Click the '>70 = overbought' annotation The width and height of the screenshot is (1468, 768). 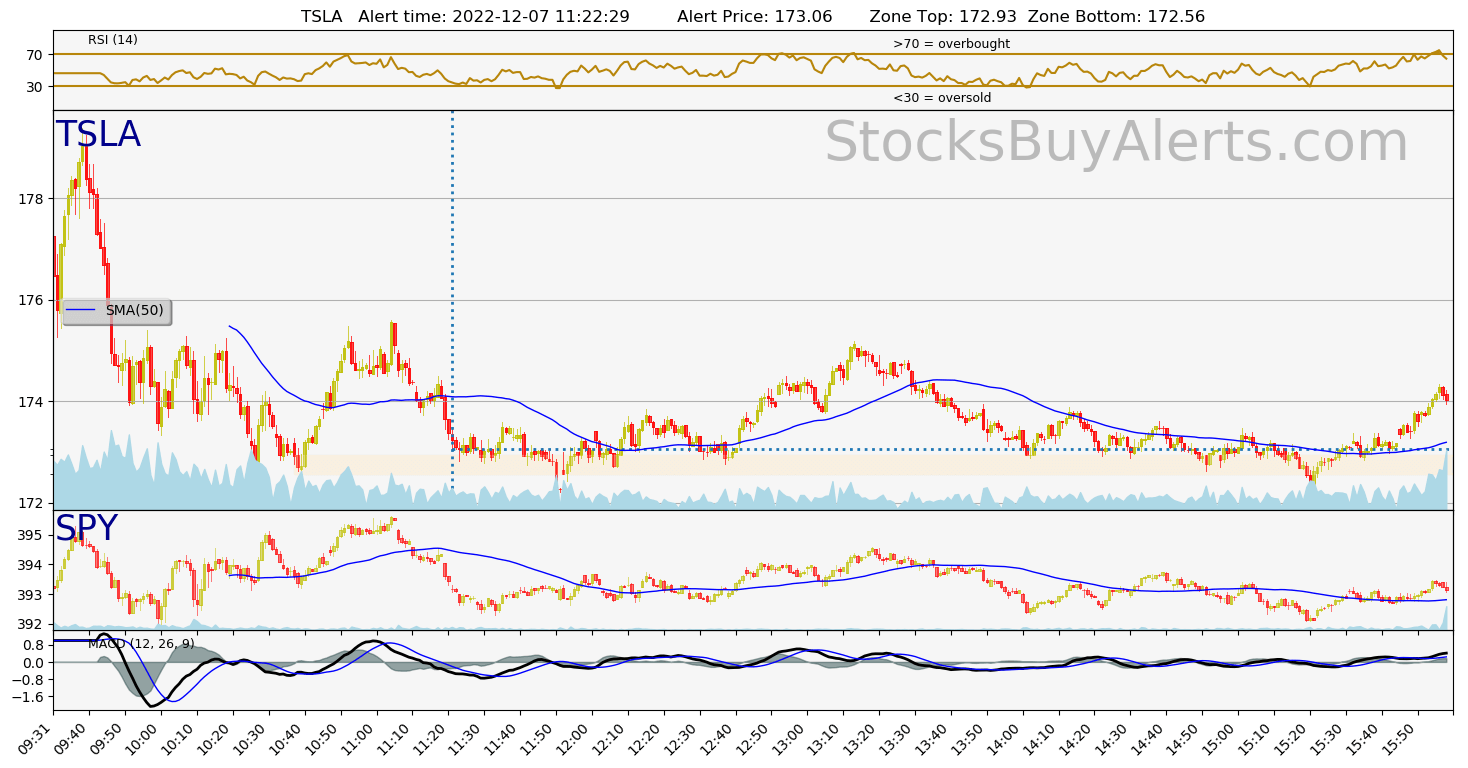[x=951, y=44]
